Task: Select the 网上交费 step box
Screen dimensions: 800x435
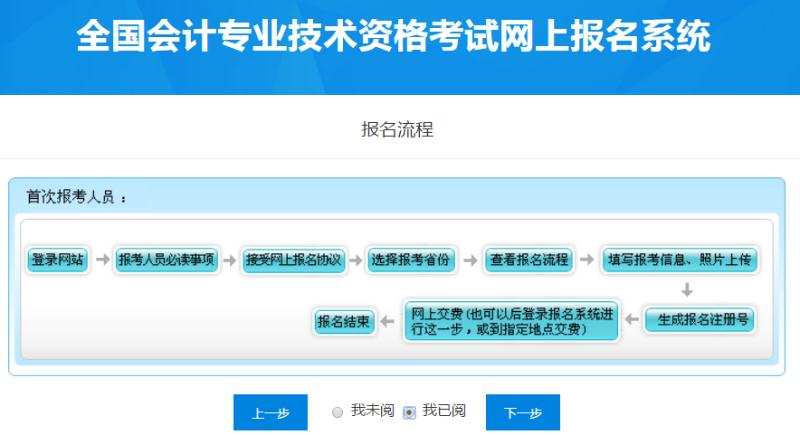Action: point(511,320)
